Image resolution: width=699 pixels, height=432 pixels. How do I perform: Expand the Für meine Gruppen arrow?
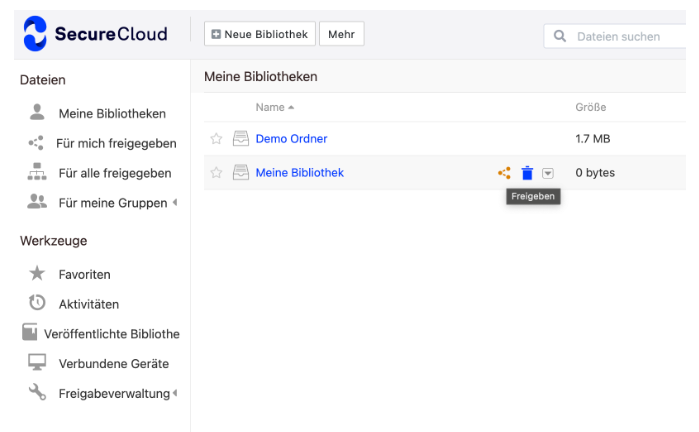(x=175, y=202)
